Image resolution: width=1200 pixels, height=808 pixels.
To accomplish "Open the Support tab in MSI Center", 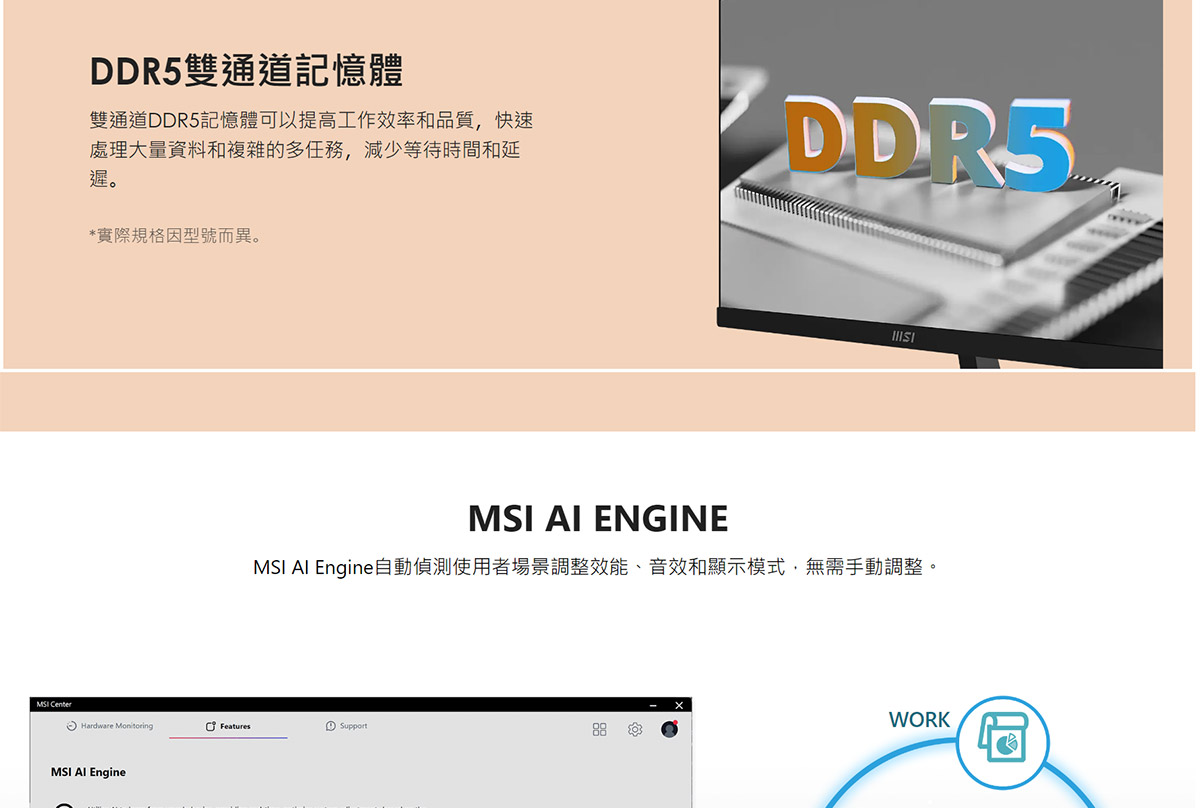I will coord(346,726).
